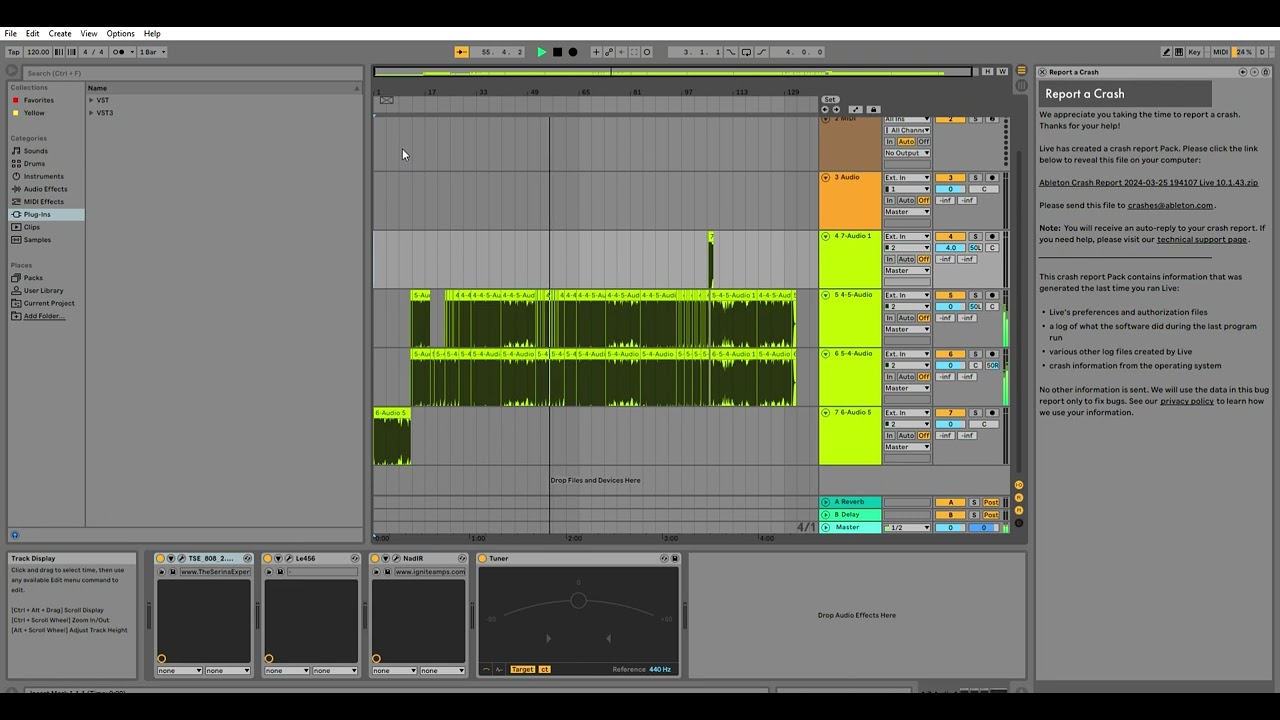
Task: Fold the 7 6-Audio 5 track
Action: click(x=826, y=413)
